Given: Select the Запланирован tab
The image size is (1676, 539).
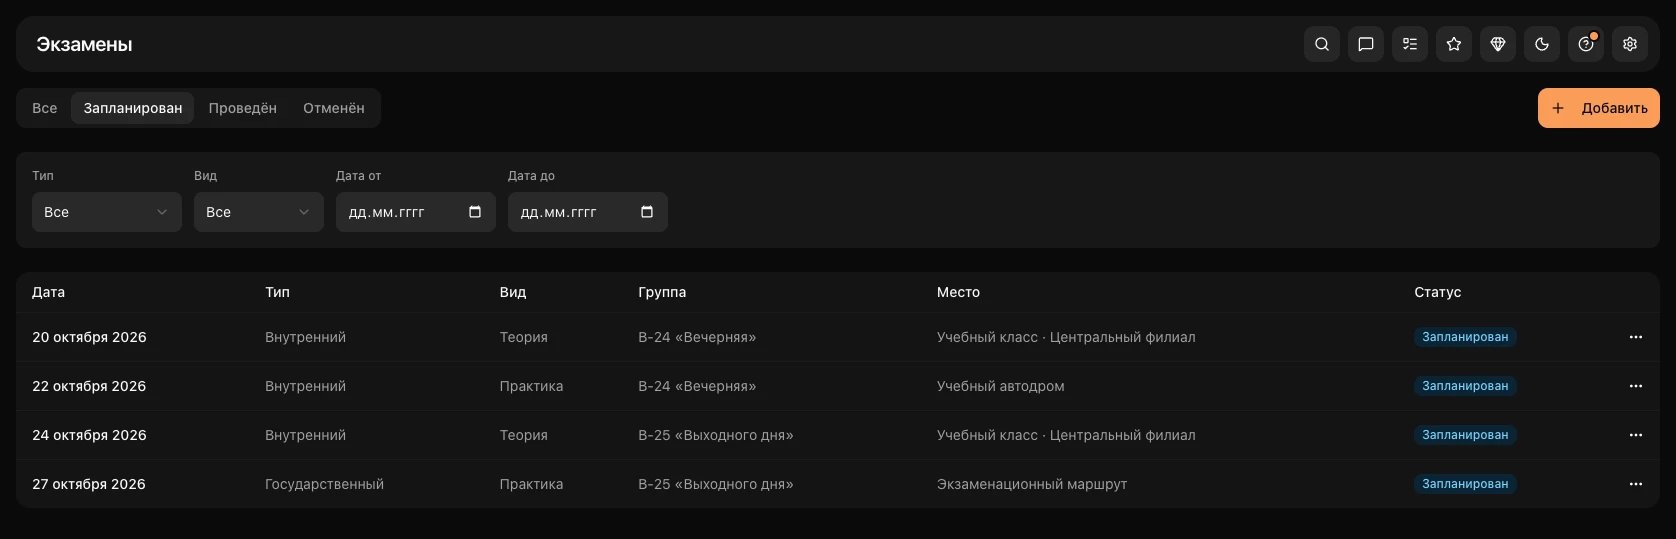Looking at the screenshot, I should [133, 108].
